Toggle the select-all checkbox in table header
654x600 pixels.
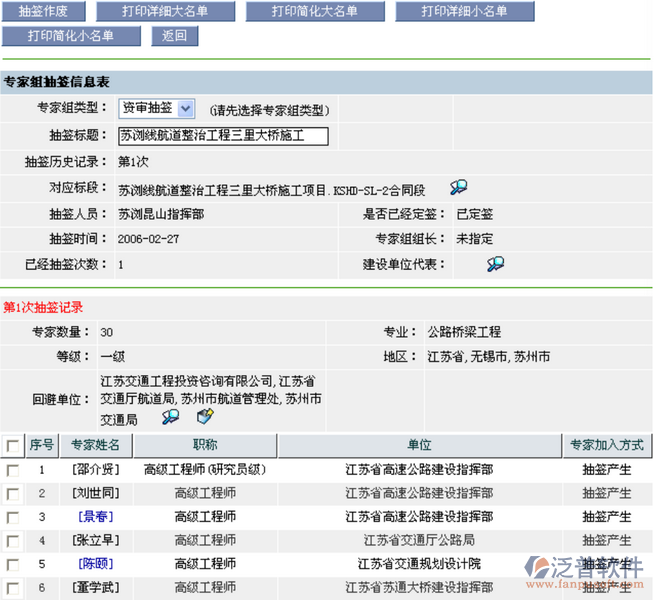pyautogui.click(x=12, y=445)
